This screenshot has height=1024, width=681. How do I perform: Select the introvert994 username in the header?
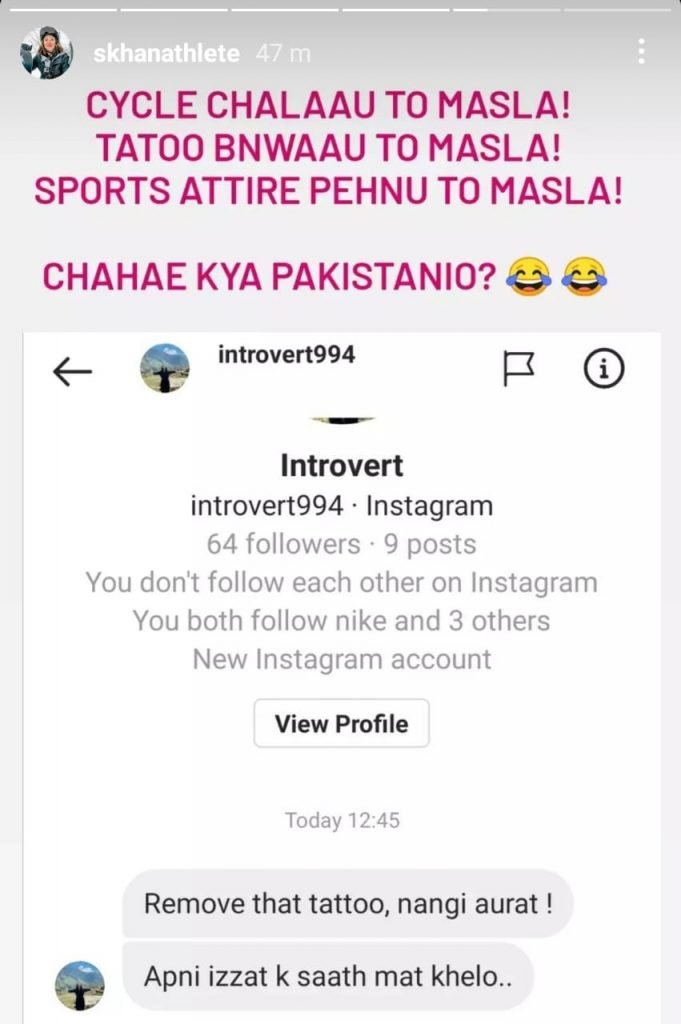(287, 355)
